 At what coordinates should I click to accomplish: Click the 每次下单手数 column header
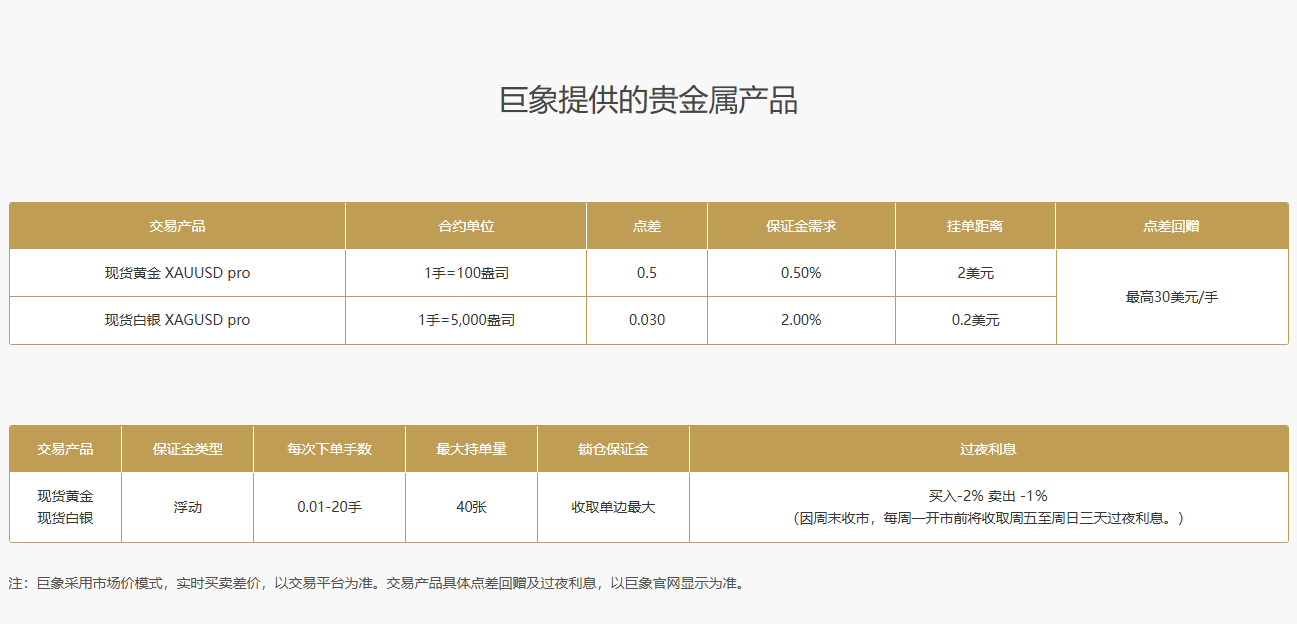(x=329, y=449)
